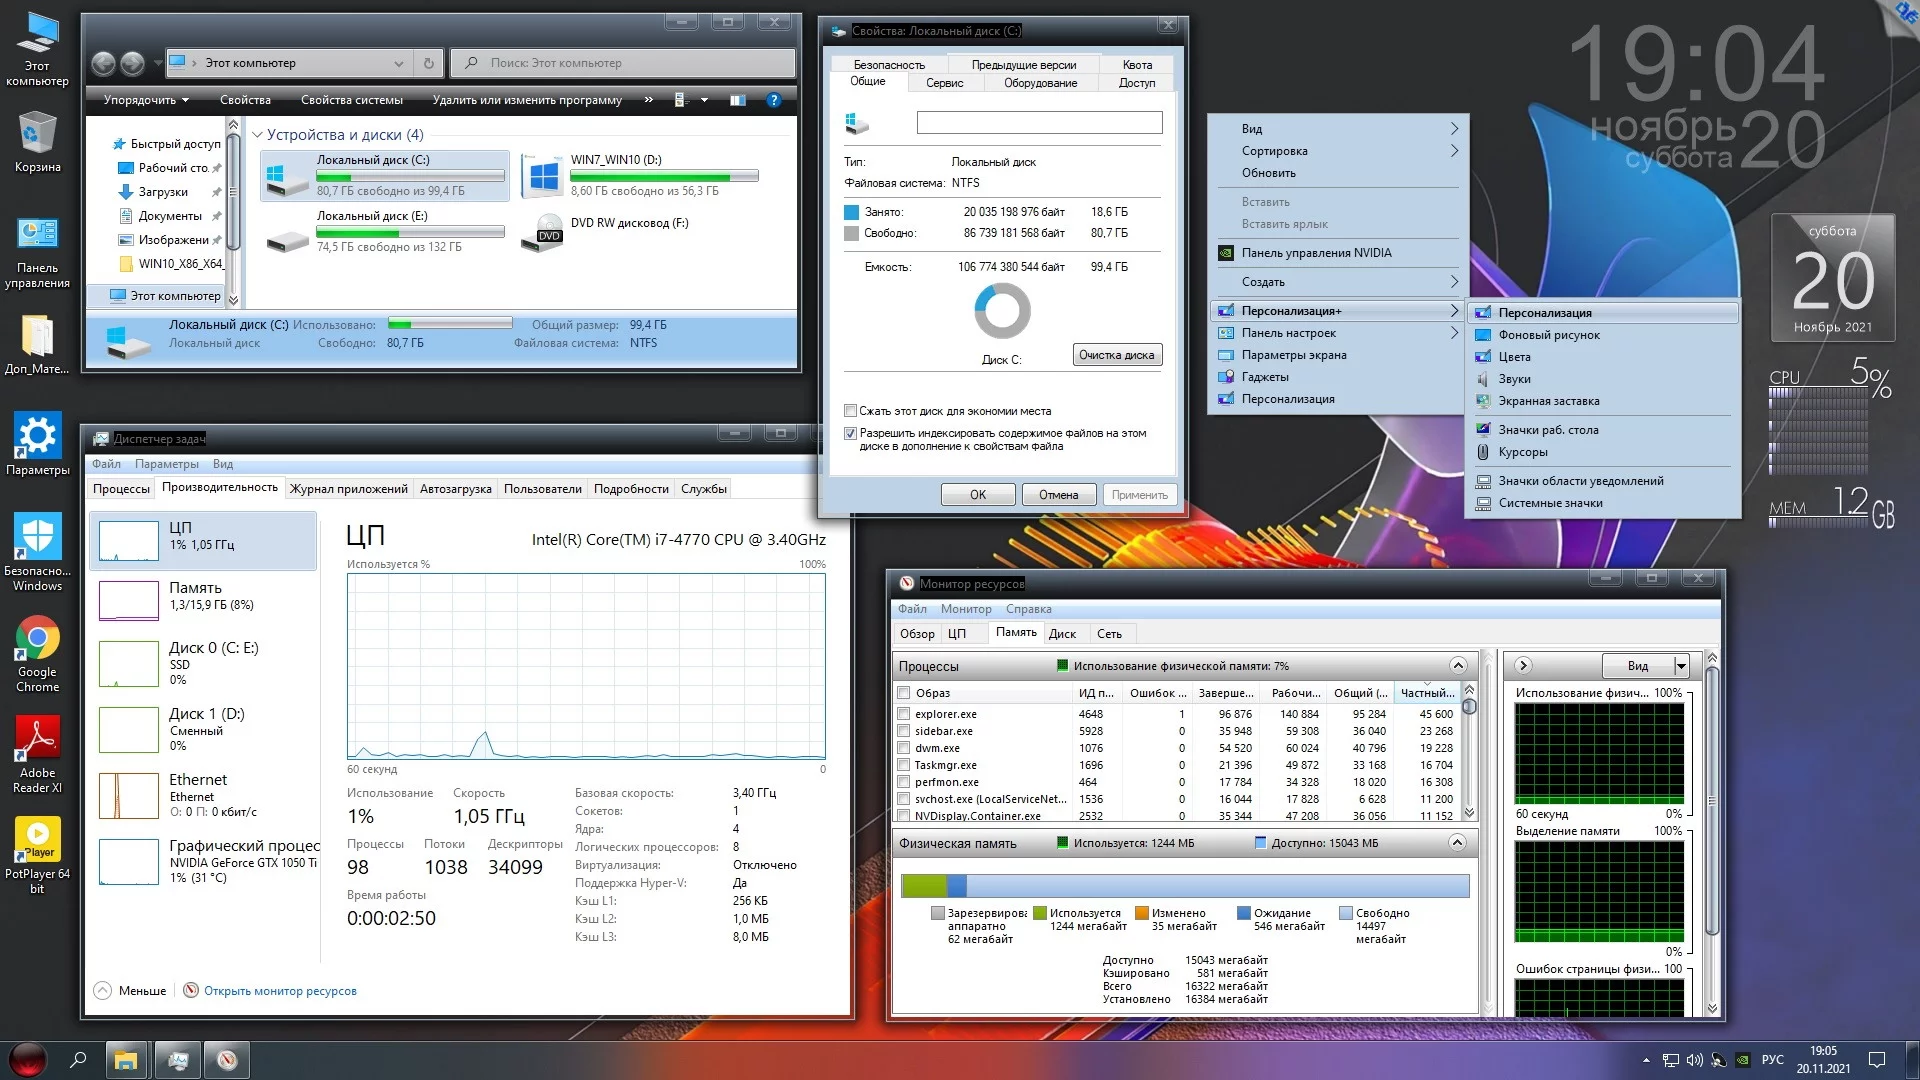Click search icon on the taskbar
This screenshot has height=1080, width=1920.
(78, 1059)
